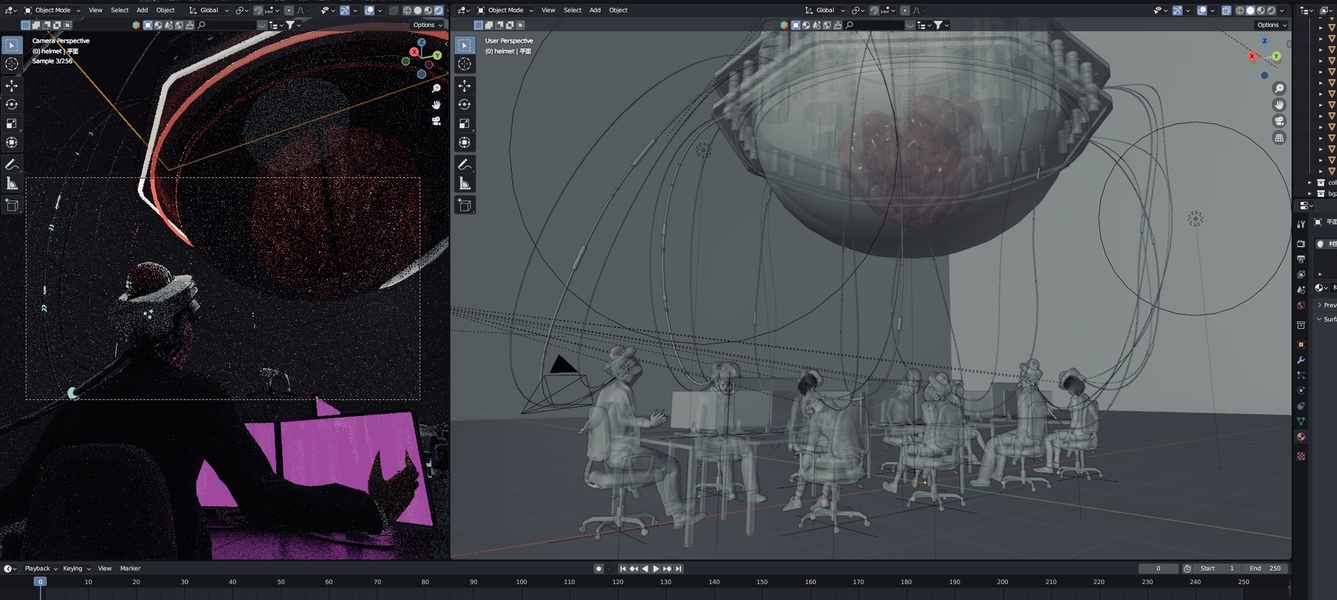Open Global orientation dropdown in the right viewport
The image size is (1337, 600).
pos(826,10)
